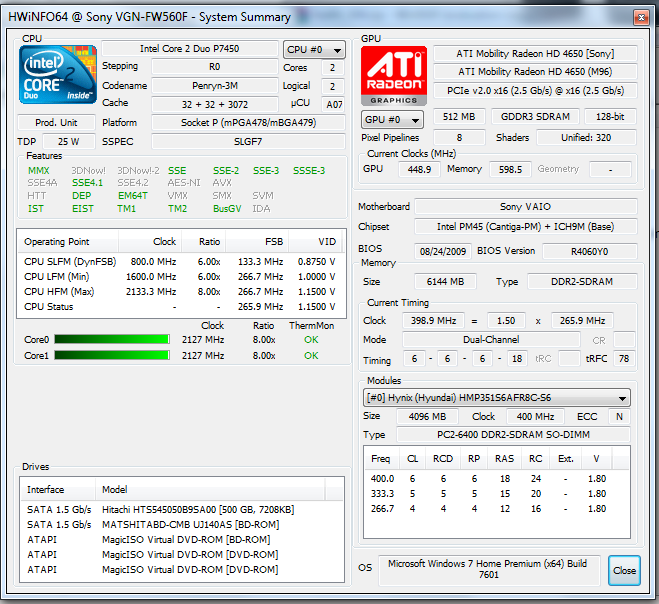Click the Sony VAIO motherboard field
The width and height of the screenshot is (659, 604).
[x=526, y=206]
